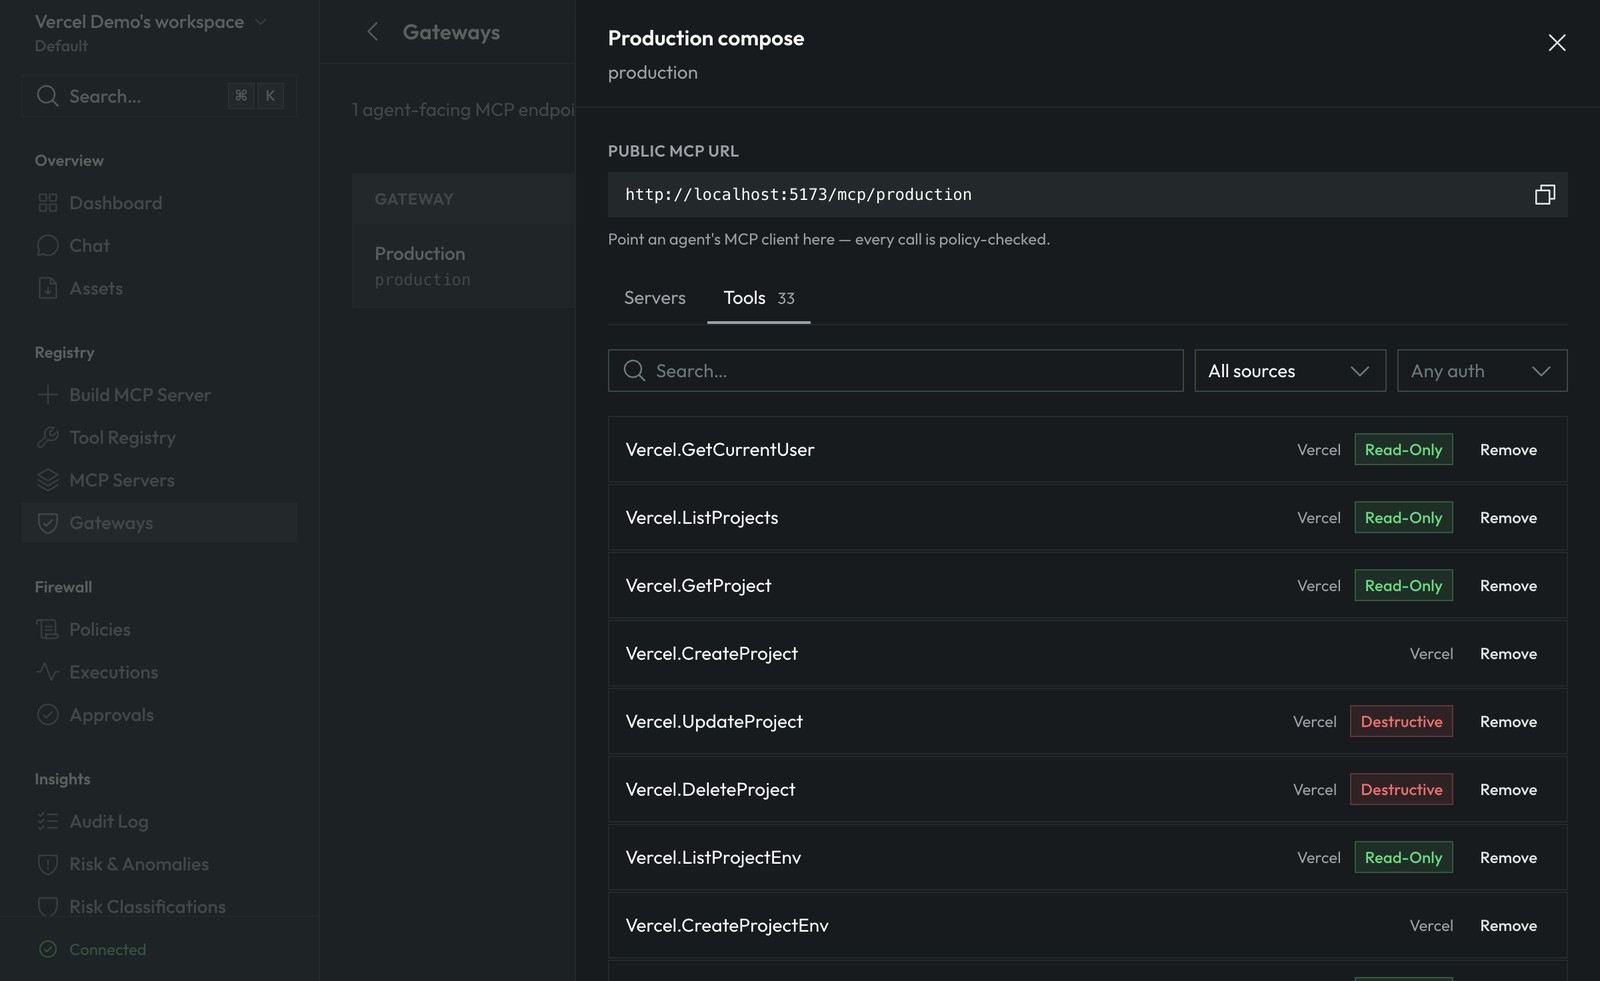The width and height of the screenshot is (1600, 981).
Task: Click the Read-Only badge on Vercel.GetCurrentUser
Action: tap(1404, 450)
